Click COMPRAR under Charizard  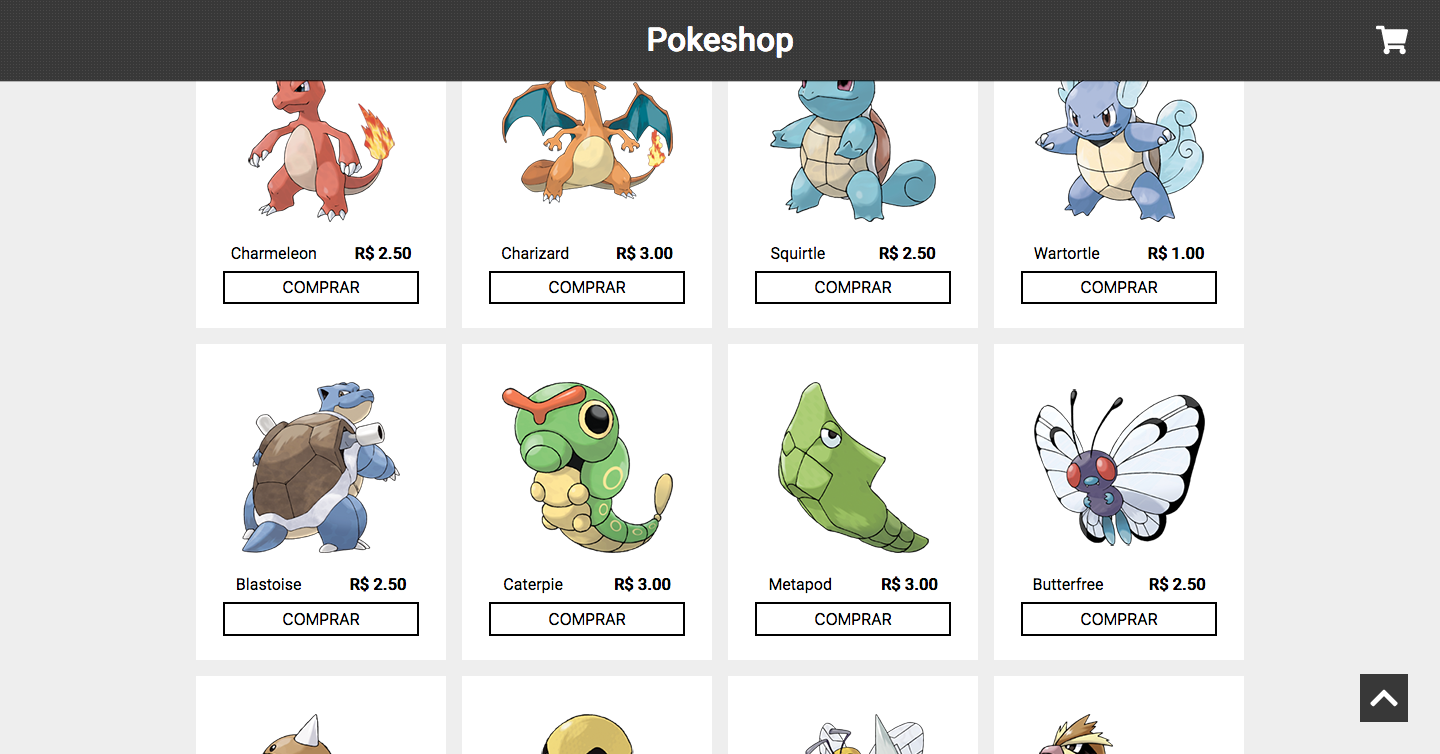587,287
